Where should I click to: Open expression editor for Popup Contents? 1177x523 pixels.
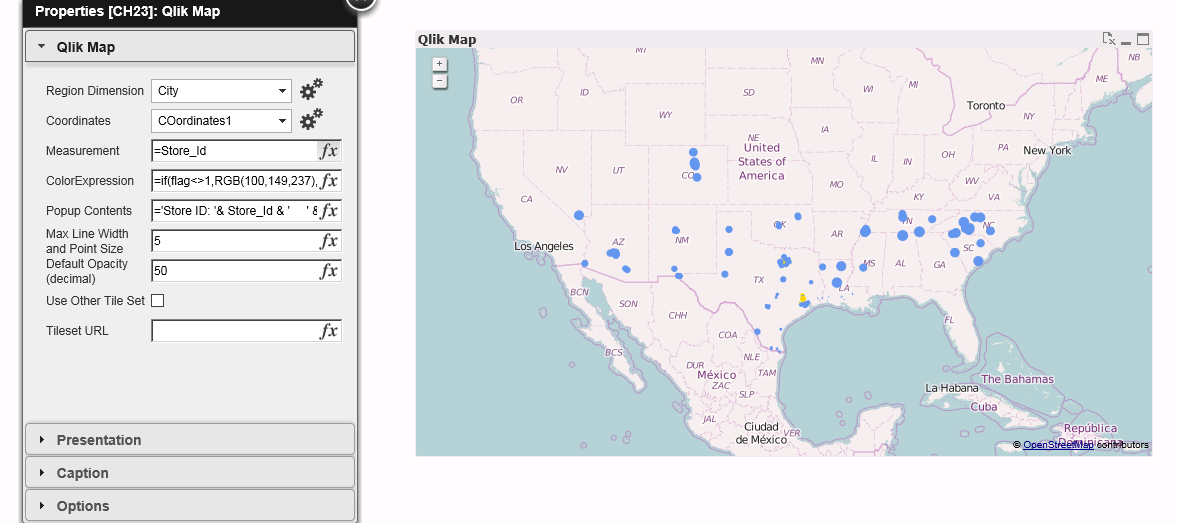click(329, 211)
